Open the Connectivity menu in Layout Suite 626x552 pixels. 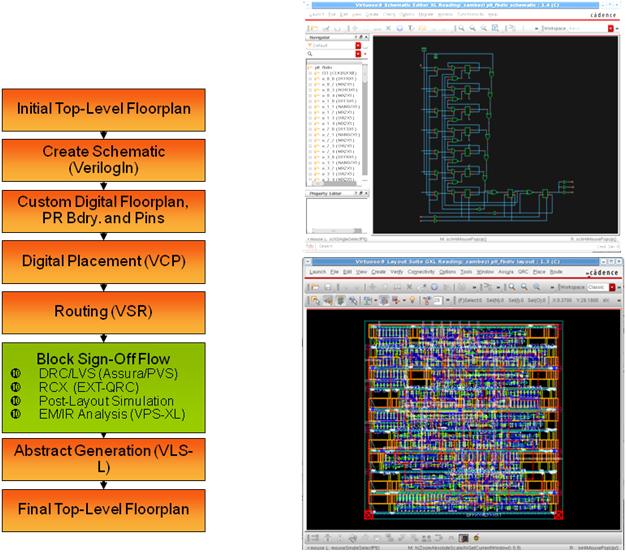(421, 272)
